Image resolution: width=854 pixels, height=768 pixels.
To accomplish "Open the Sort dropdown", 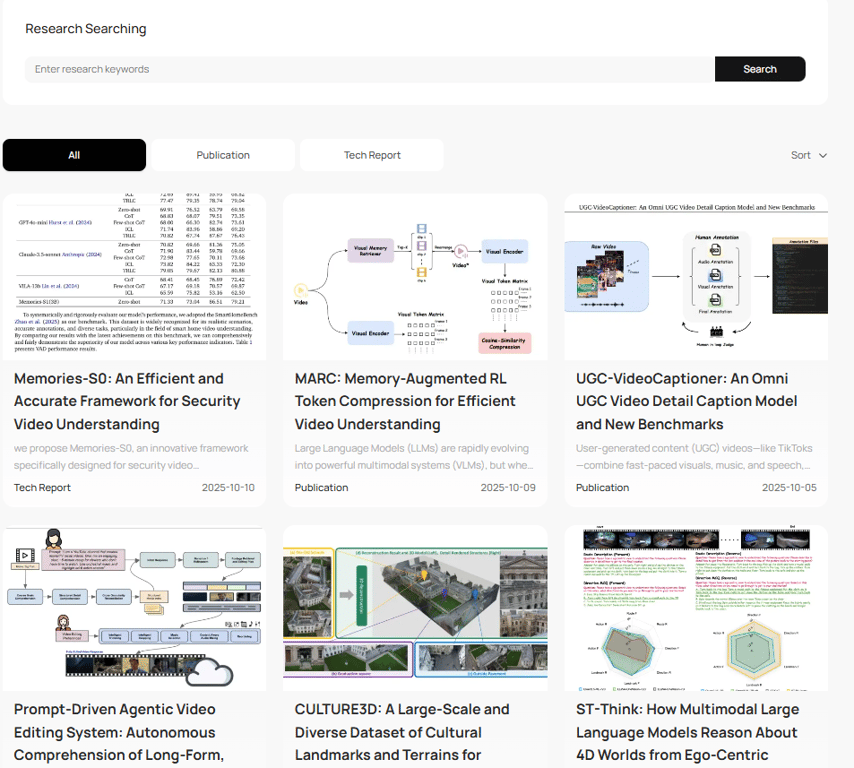I will (809, 155).
